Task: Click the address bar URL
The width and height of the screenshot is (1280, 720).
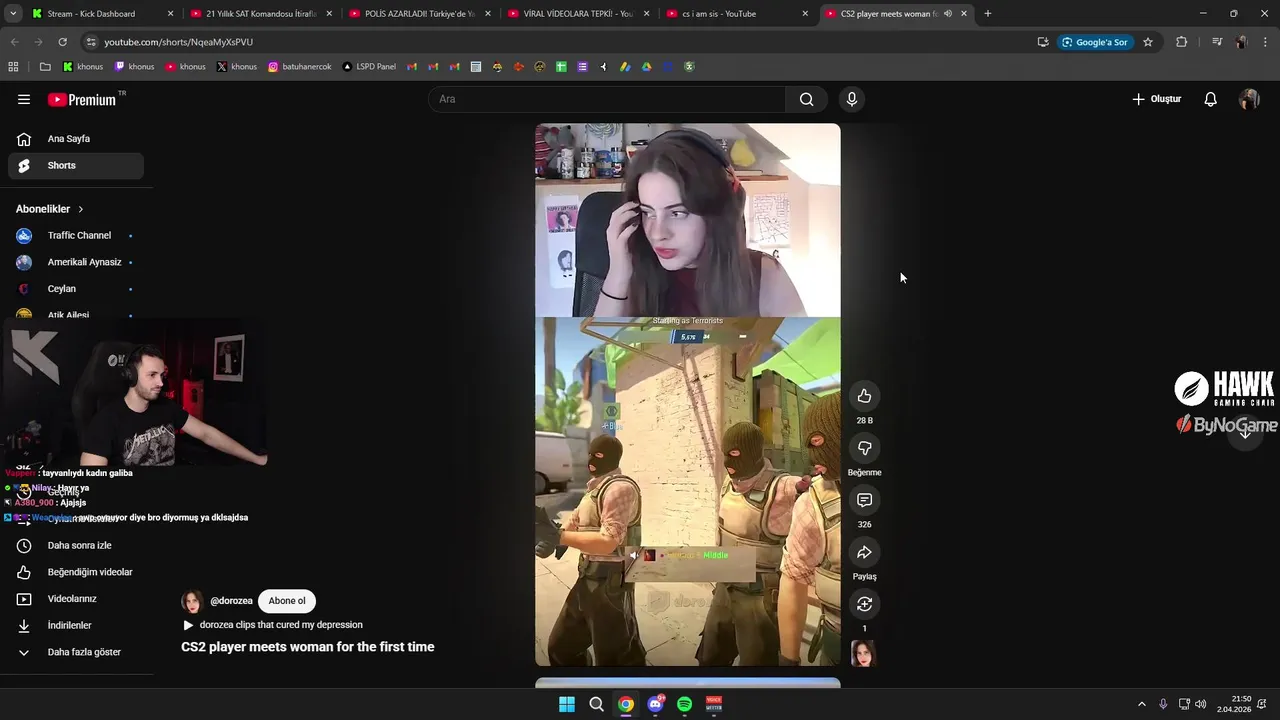Action: tap(179, 42)
